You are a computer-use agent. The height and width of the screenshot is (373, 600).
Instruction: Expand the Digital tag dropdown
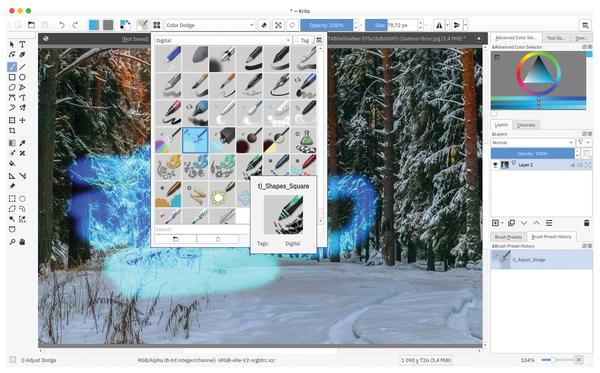(x=223, y=40)
